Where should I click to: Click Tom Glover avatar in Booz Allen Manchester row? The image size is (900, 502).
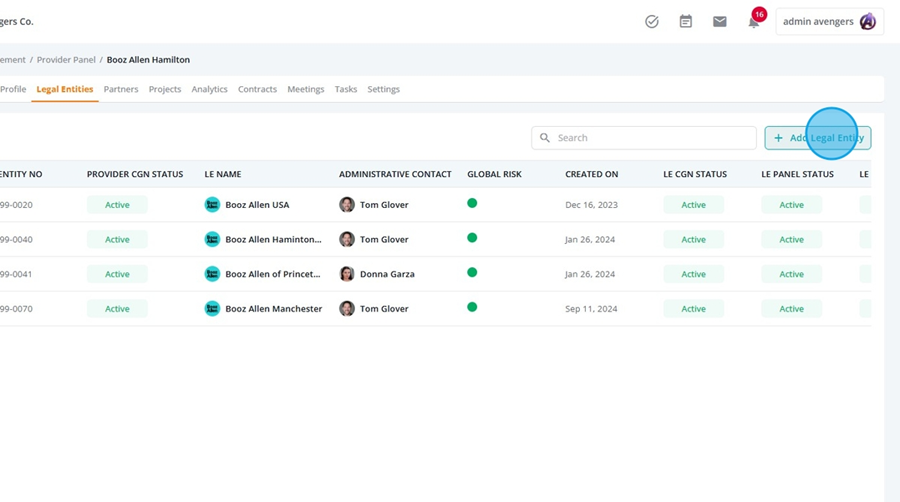point(347,309)
